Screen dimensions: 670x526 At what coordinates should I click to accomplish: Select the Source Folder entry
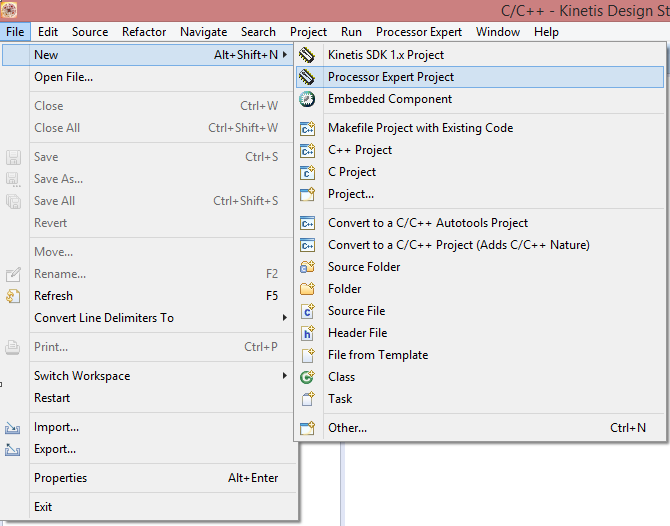[480, 267]
